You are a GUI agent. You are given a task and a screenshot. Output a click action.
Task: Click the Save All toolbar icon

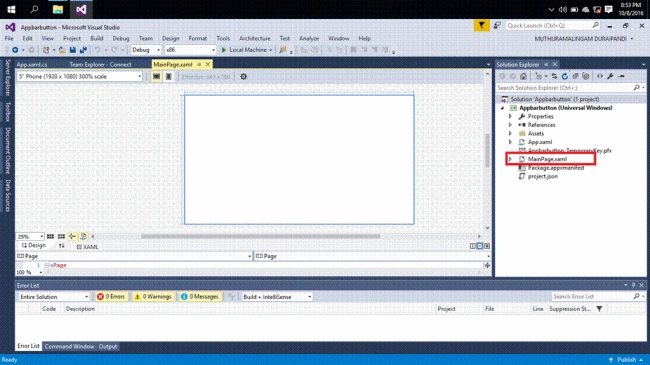tap(83, 50)
